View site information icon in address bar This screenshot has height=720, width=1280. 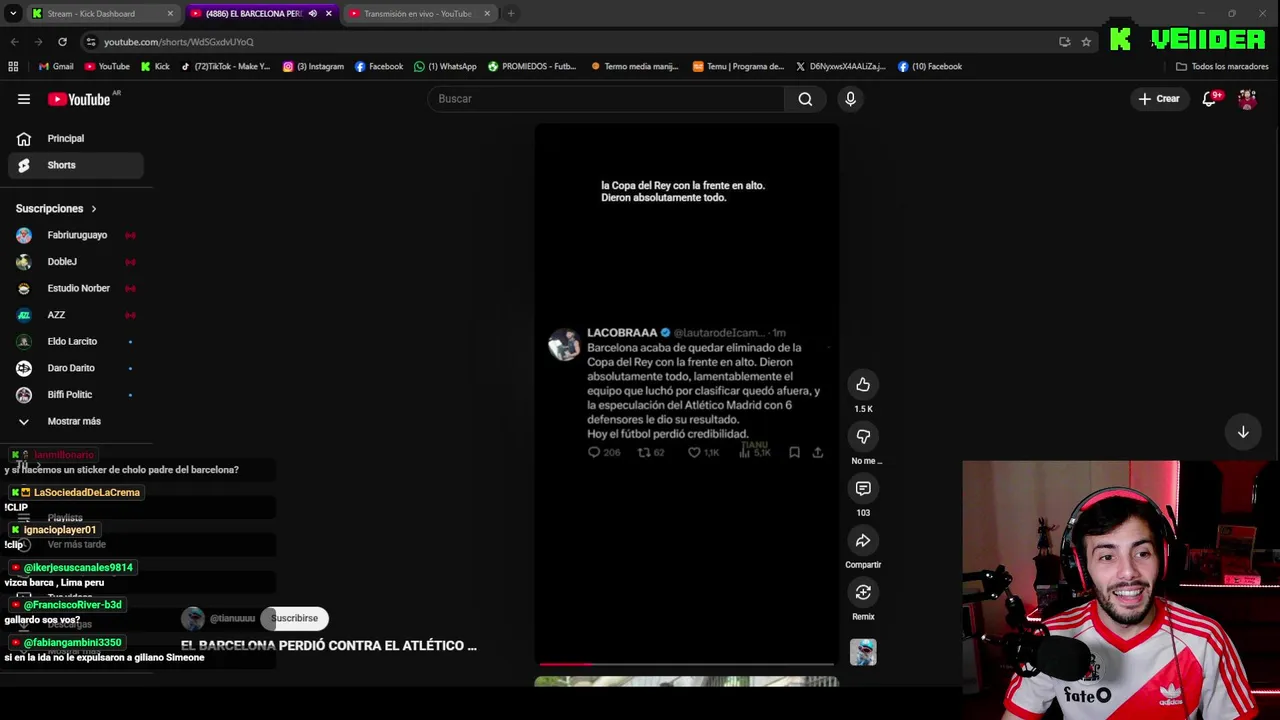pyautogui.click(x=91, y=42)
